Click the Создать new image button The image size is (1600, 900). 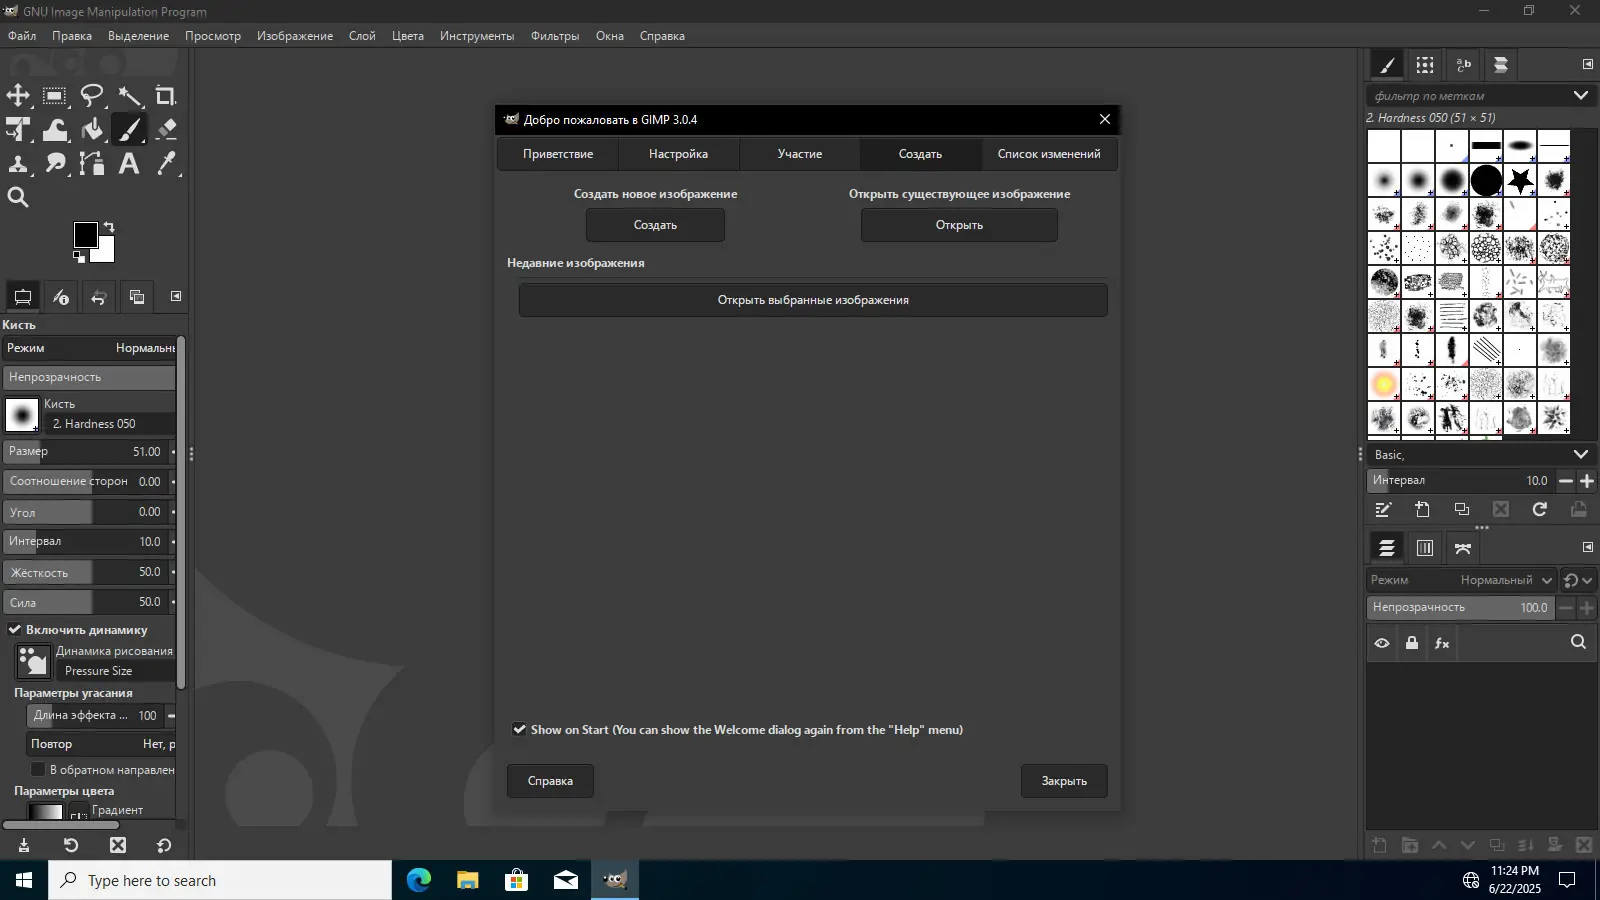click(655, 225)
